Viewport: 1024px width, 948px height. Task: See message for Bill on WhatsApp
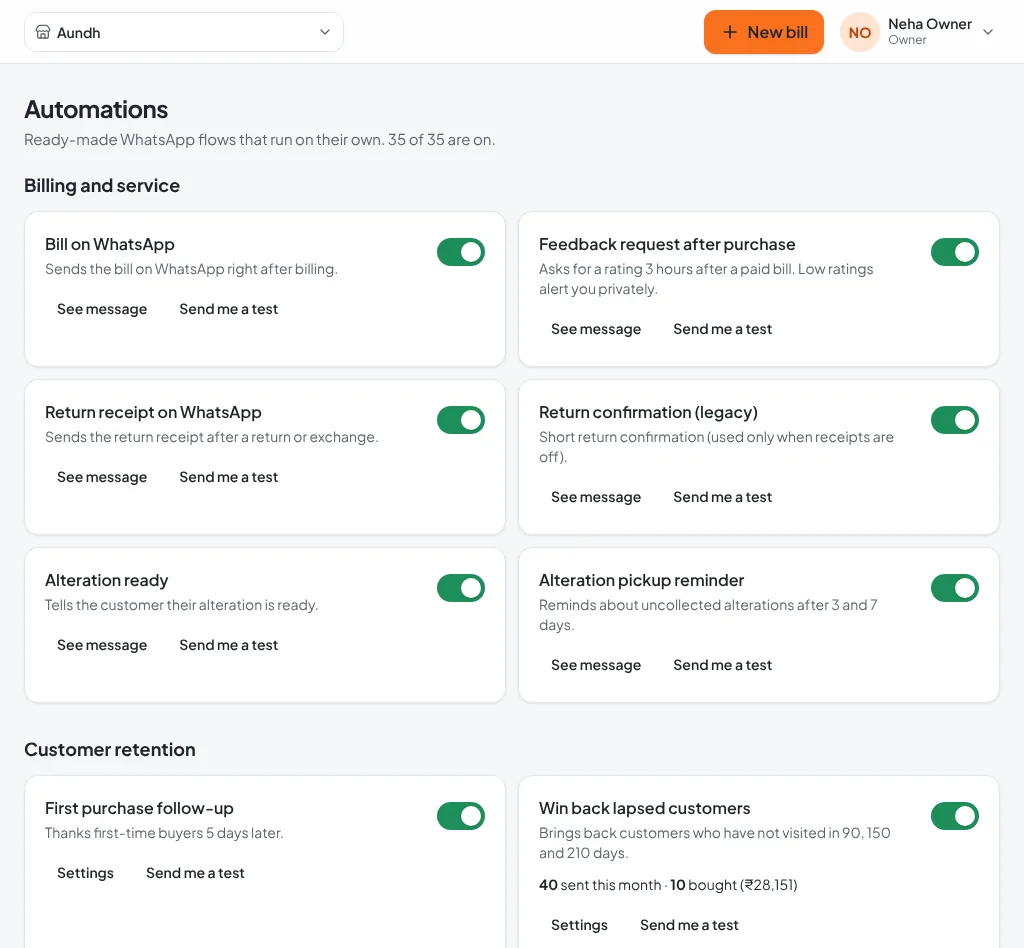pyautogui.click(x=102, y=309)
